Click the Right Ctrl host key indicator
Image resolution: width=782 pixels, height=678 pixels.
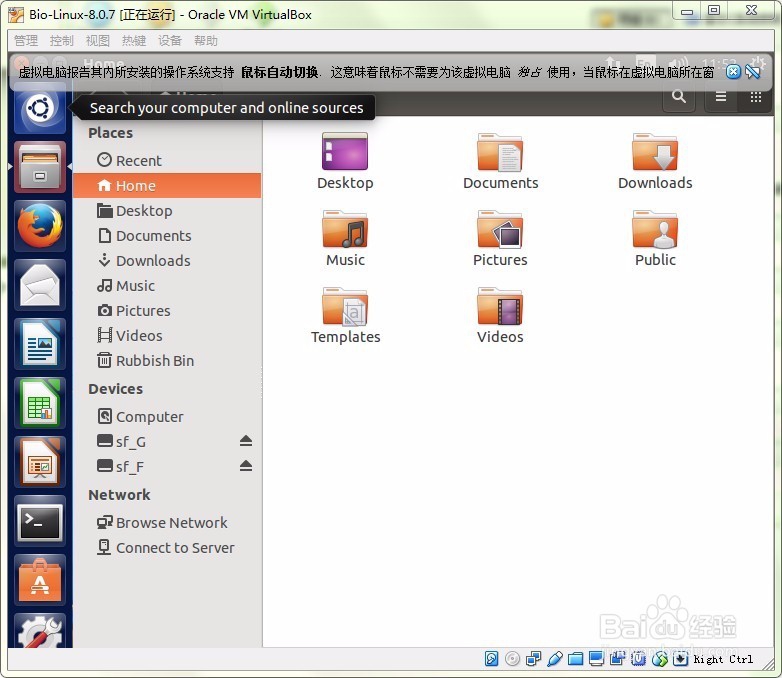(x=723, y=659)
